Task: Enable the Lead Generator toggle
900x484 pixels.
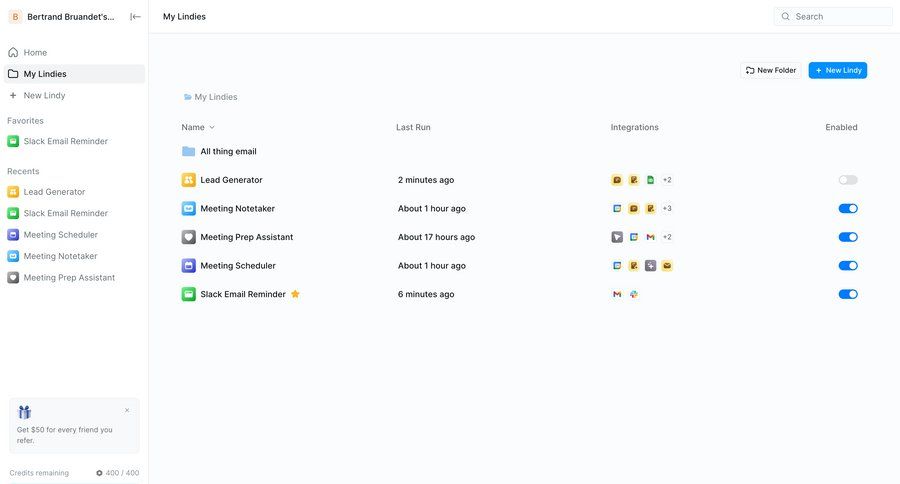Action: 848,180
